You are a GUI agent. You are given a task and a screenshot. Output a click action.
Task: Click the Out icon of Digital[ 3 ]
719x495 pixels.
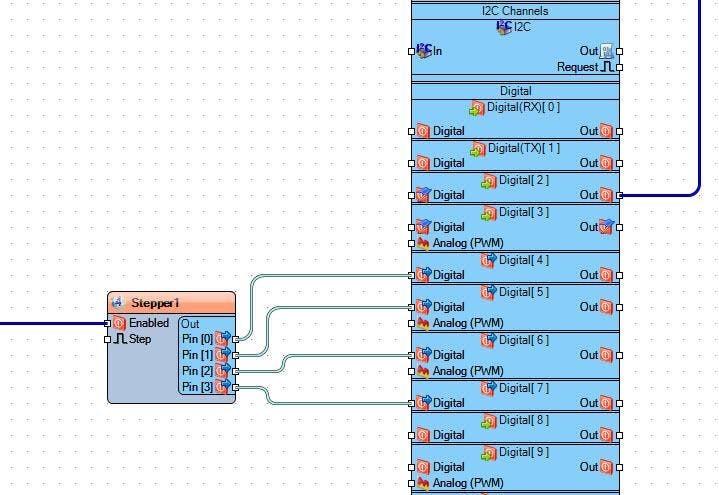pyautogui.click(x=607, y=227)
